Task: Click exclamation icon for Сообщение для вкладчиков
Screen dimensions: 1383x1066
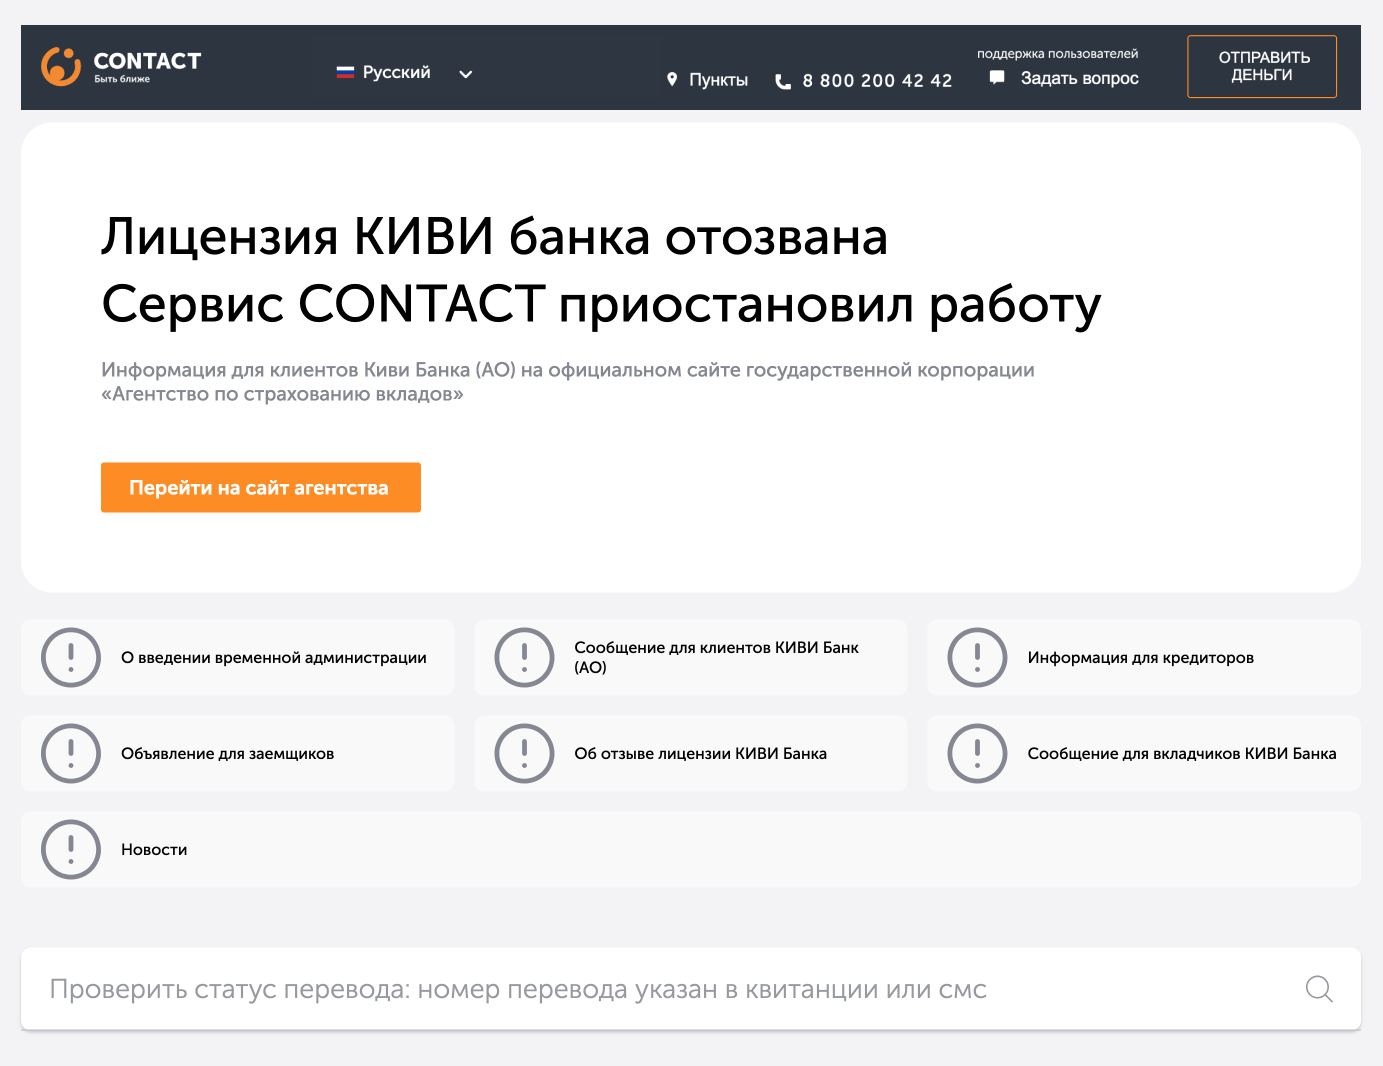Action: click(x=977, y=753)
